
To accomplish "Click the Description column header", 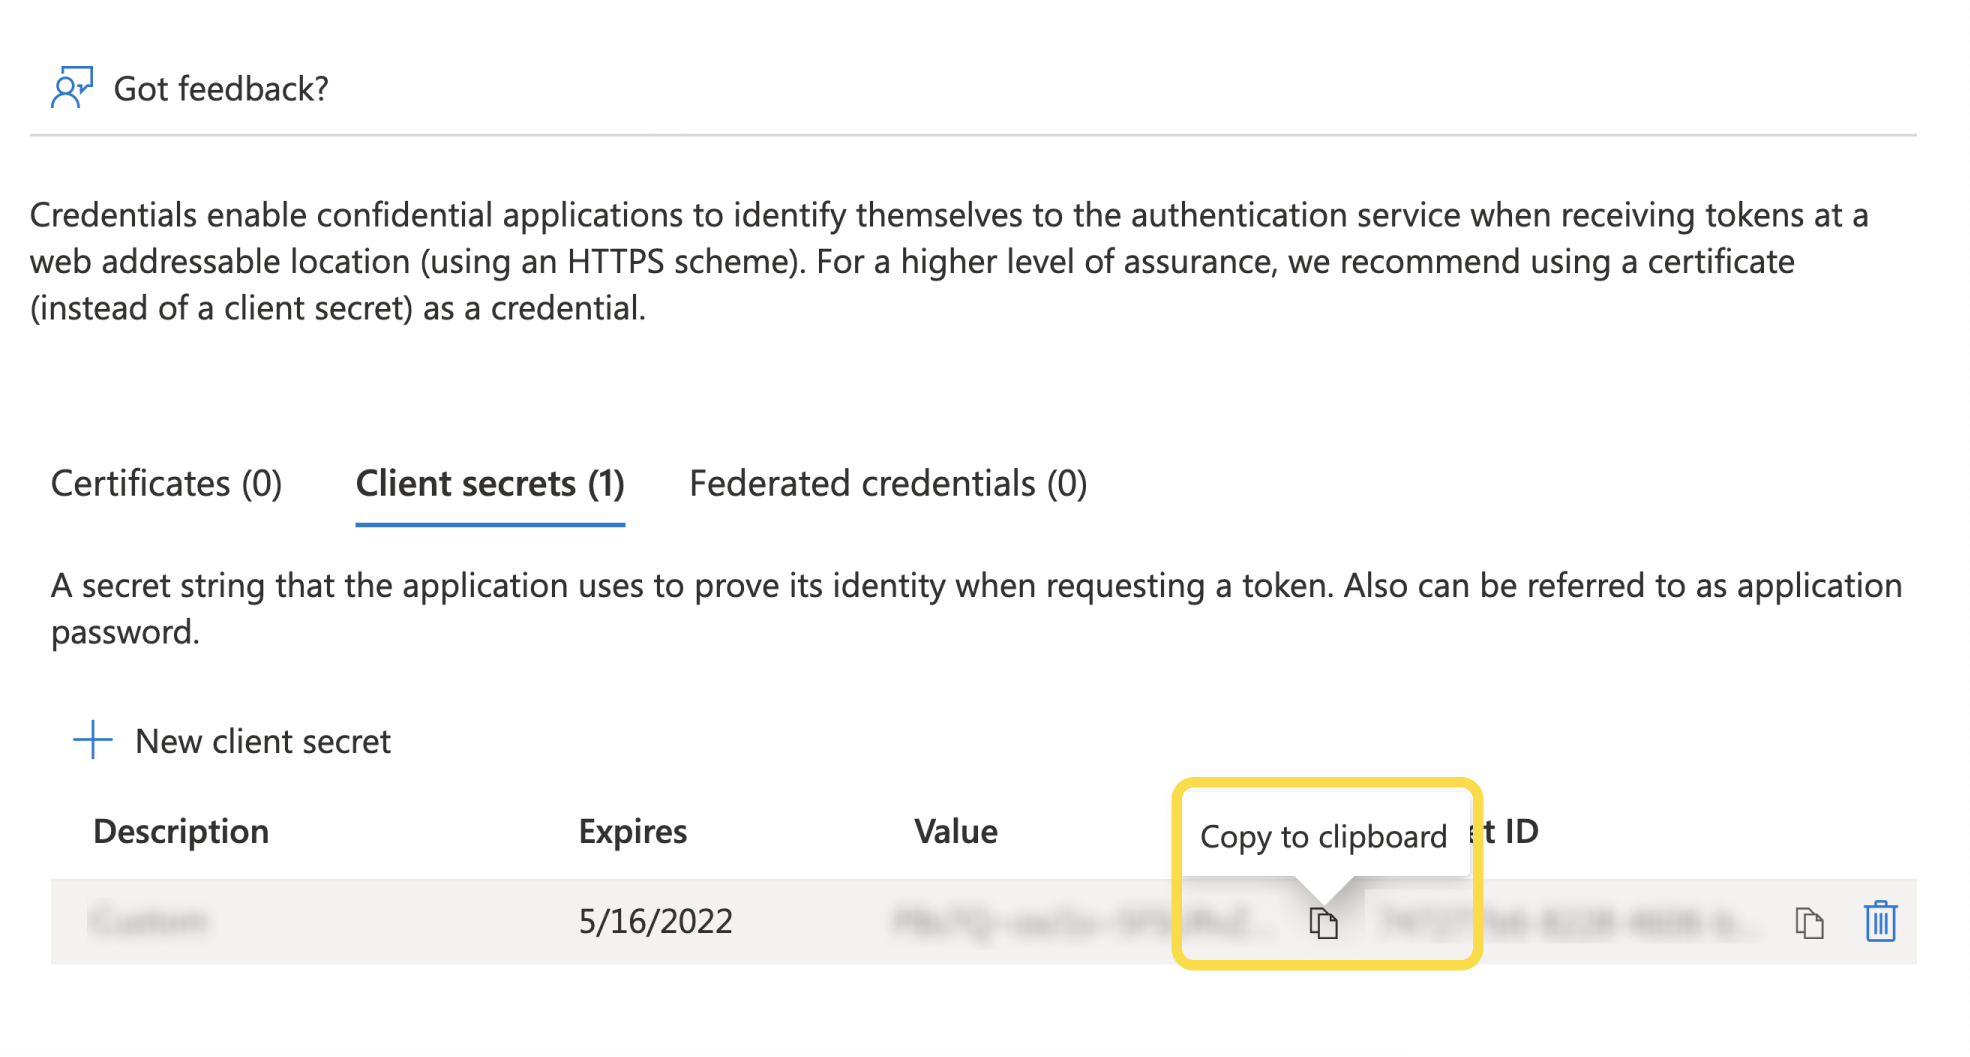I will click(181, 831).
